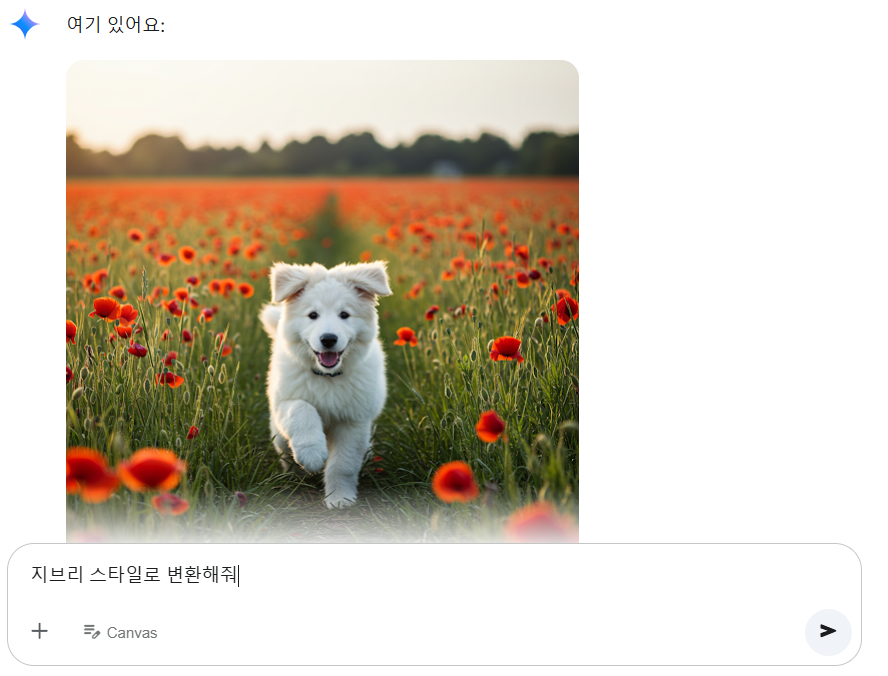The height and width of the screenshot is (676, 888).
Task: Open the Canvas tool
Action: 119,631
